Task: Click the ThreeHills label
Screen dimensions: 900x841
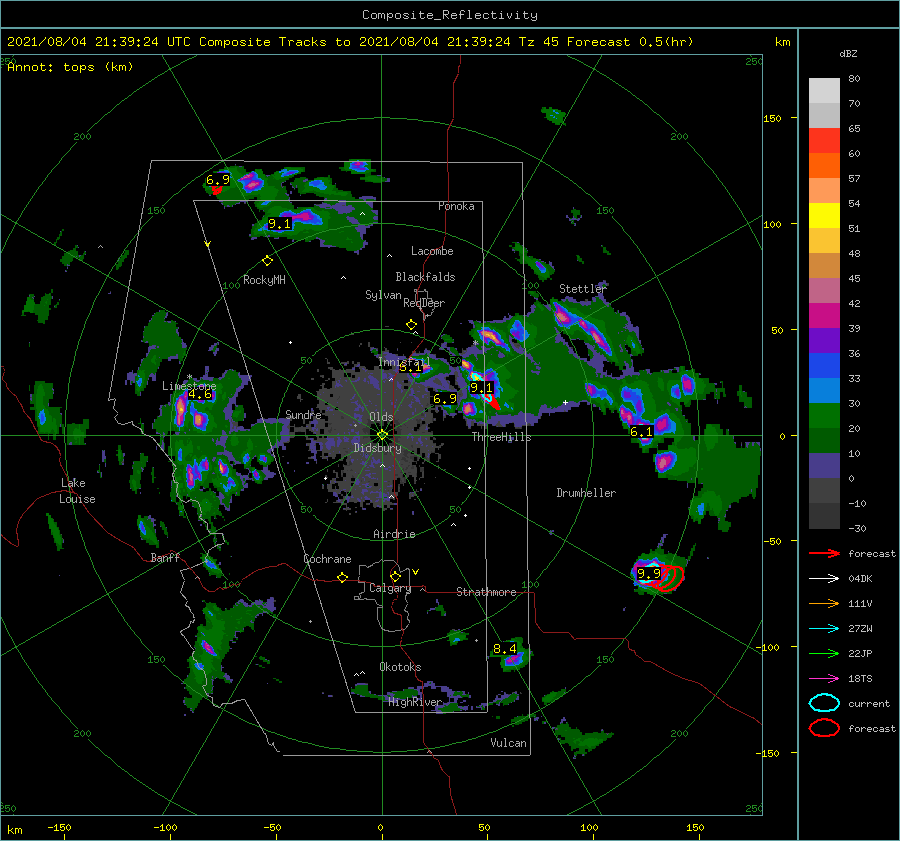Action: [501, 437]
